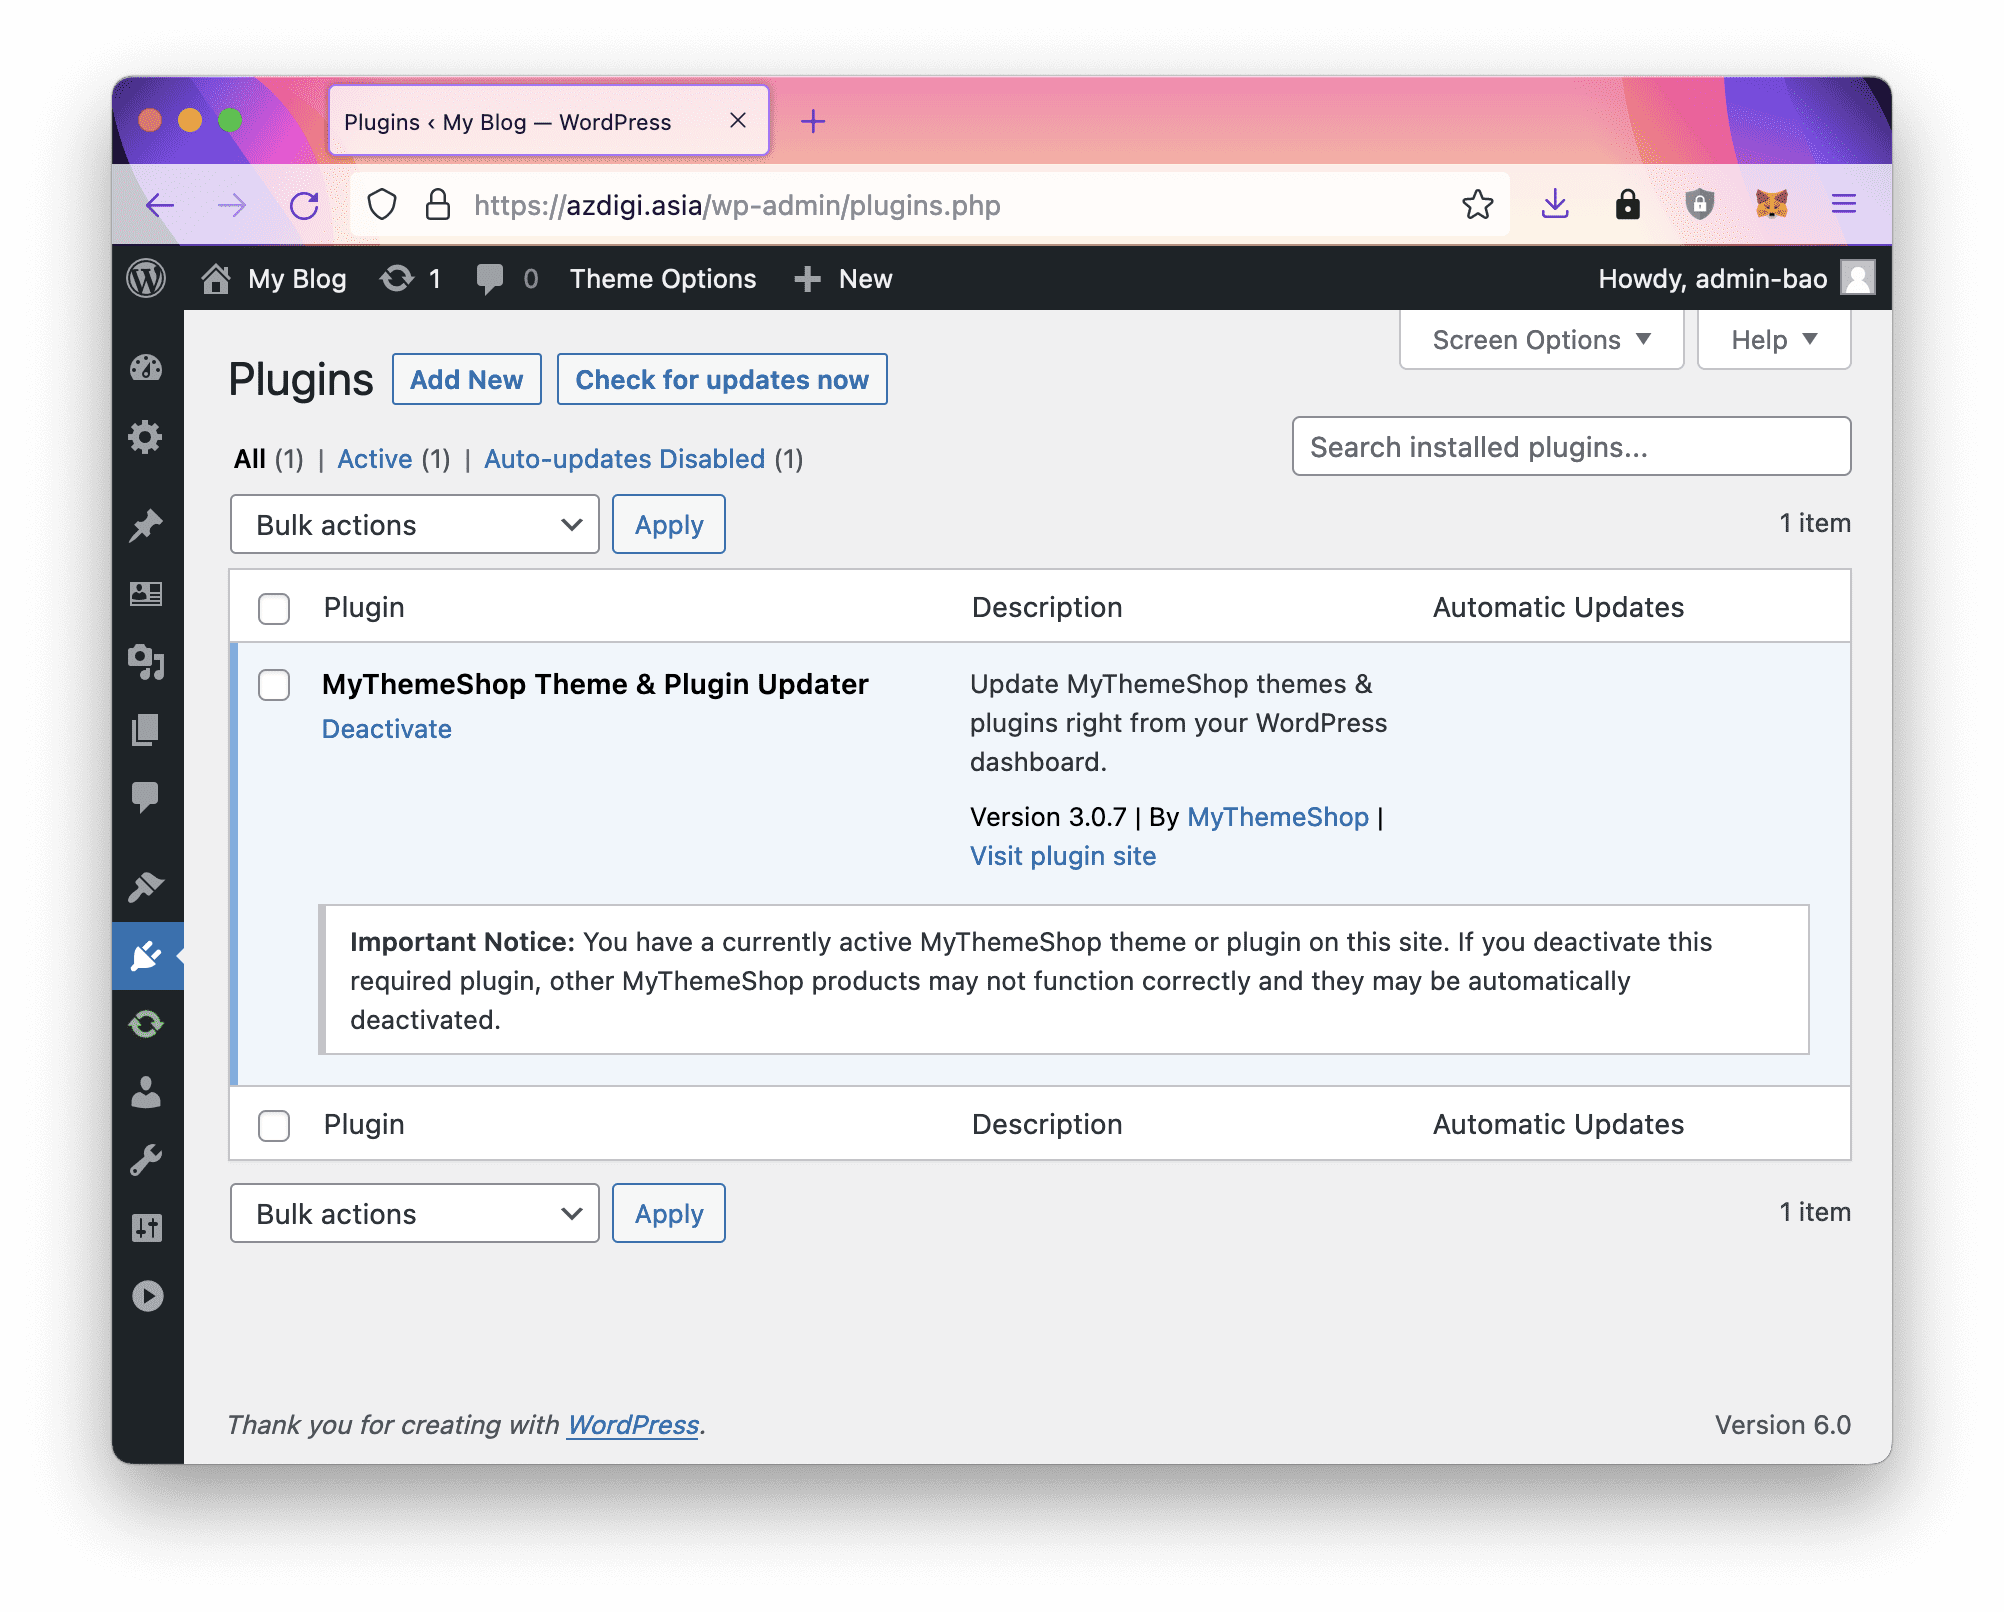
Task: Open Theme Options from the admin bar
Action: click(663, 279)
